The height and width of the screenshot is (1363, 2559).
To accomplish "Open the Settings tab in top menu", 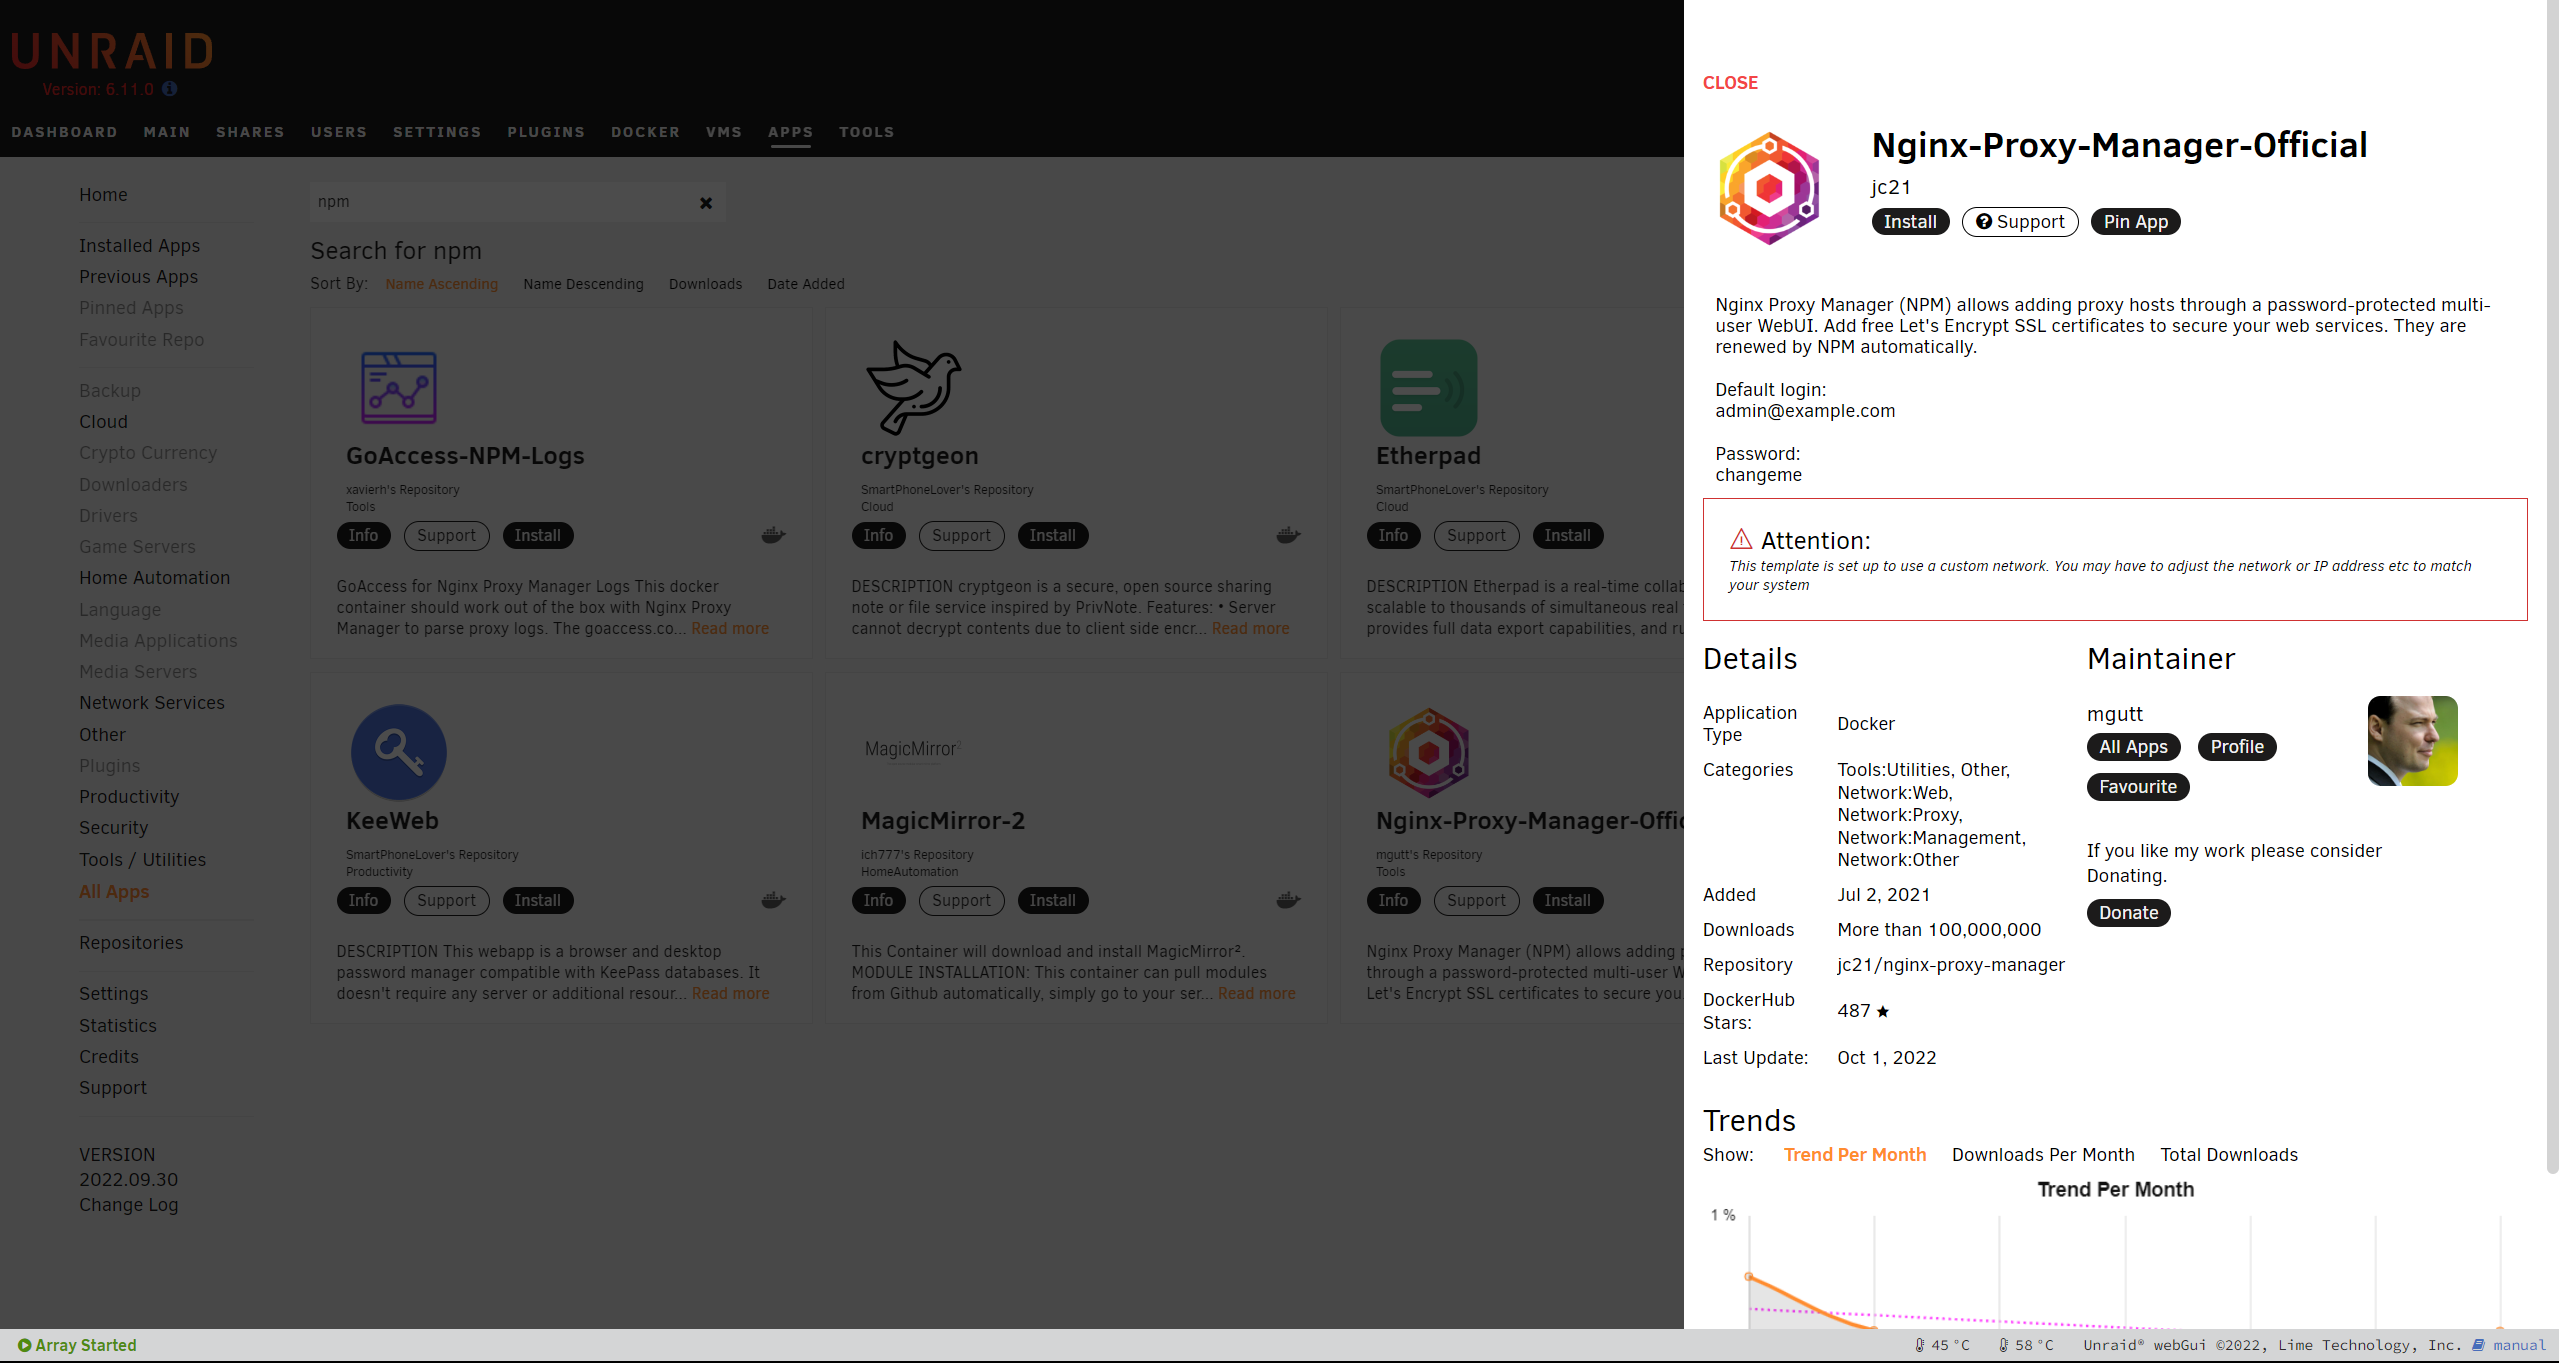I will pyautogui.click(x=437, y=132).
